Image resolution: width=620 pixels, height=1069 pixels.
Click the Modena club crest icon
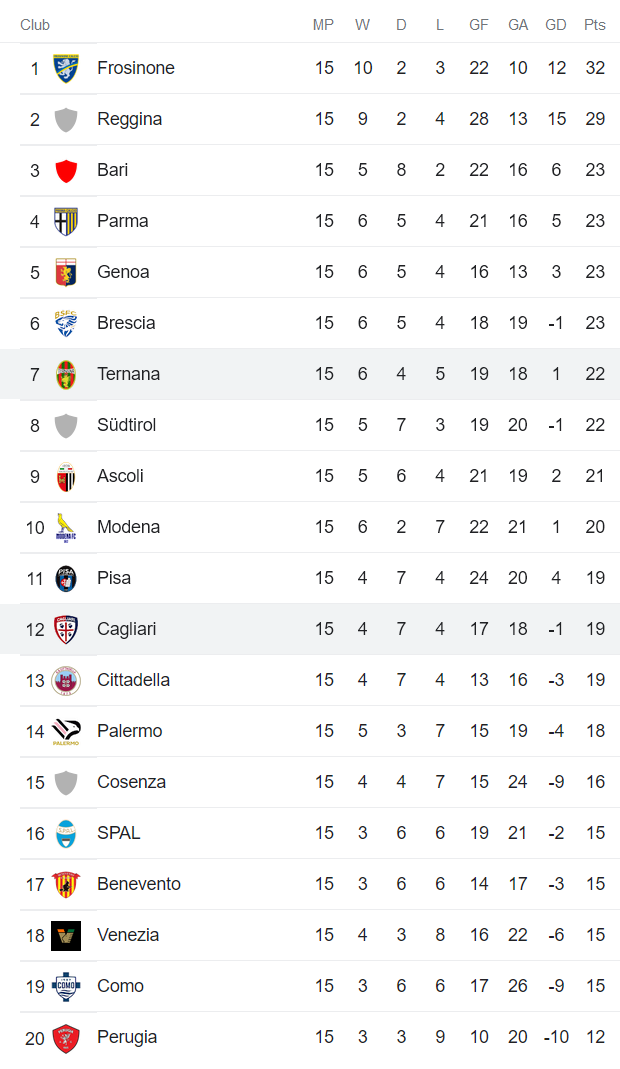pyautogui.click(x=66, y=527)
